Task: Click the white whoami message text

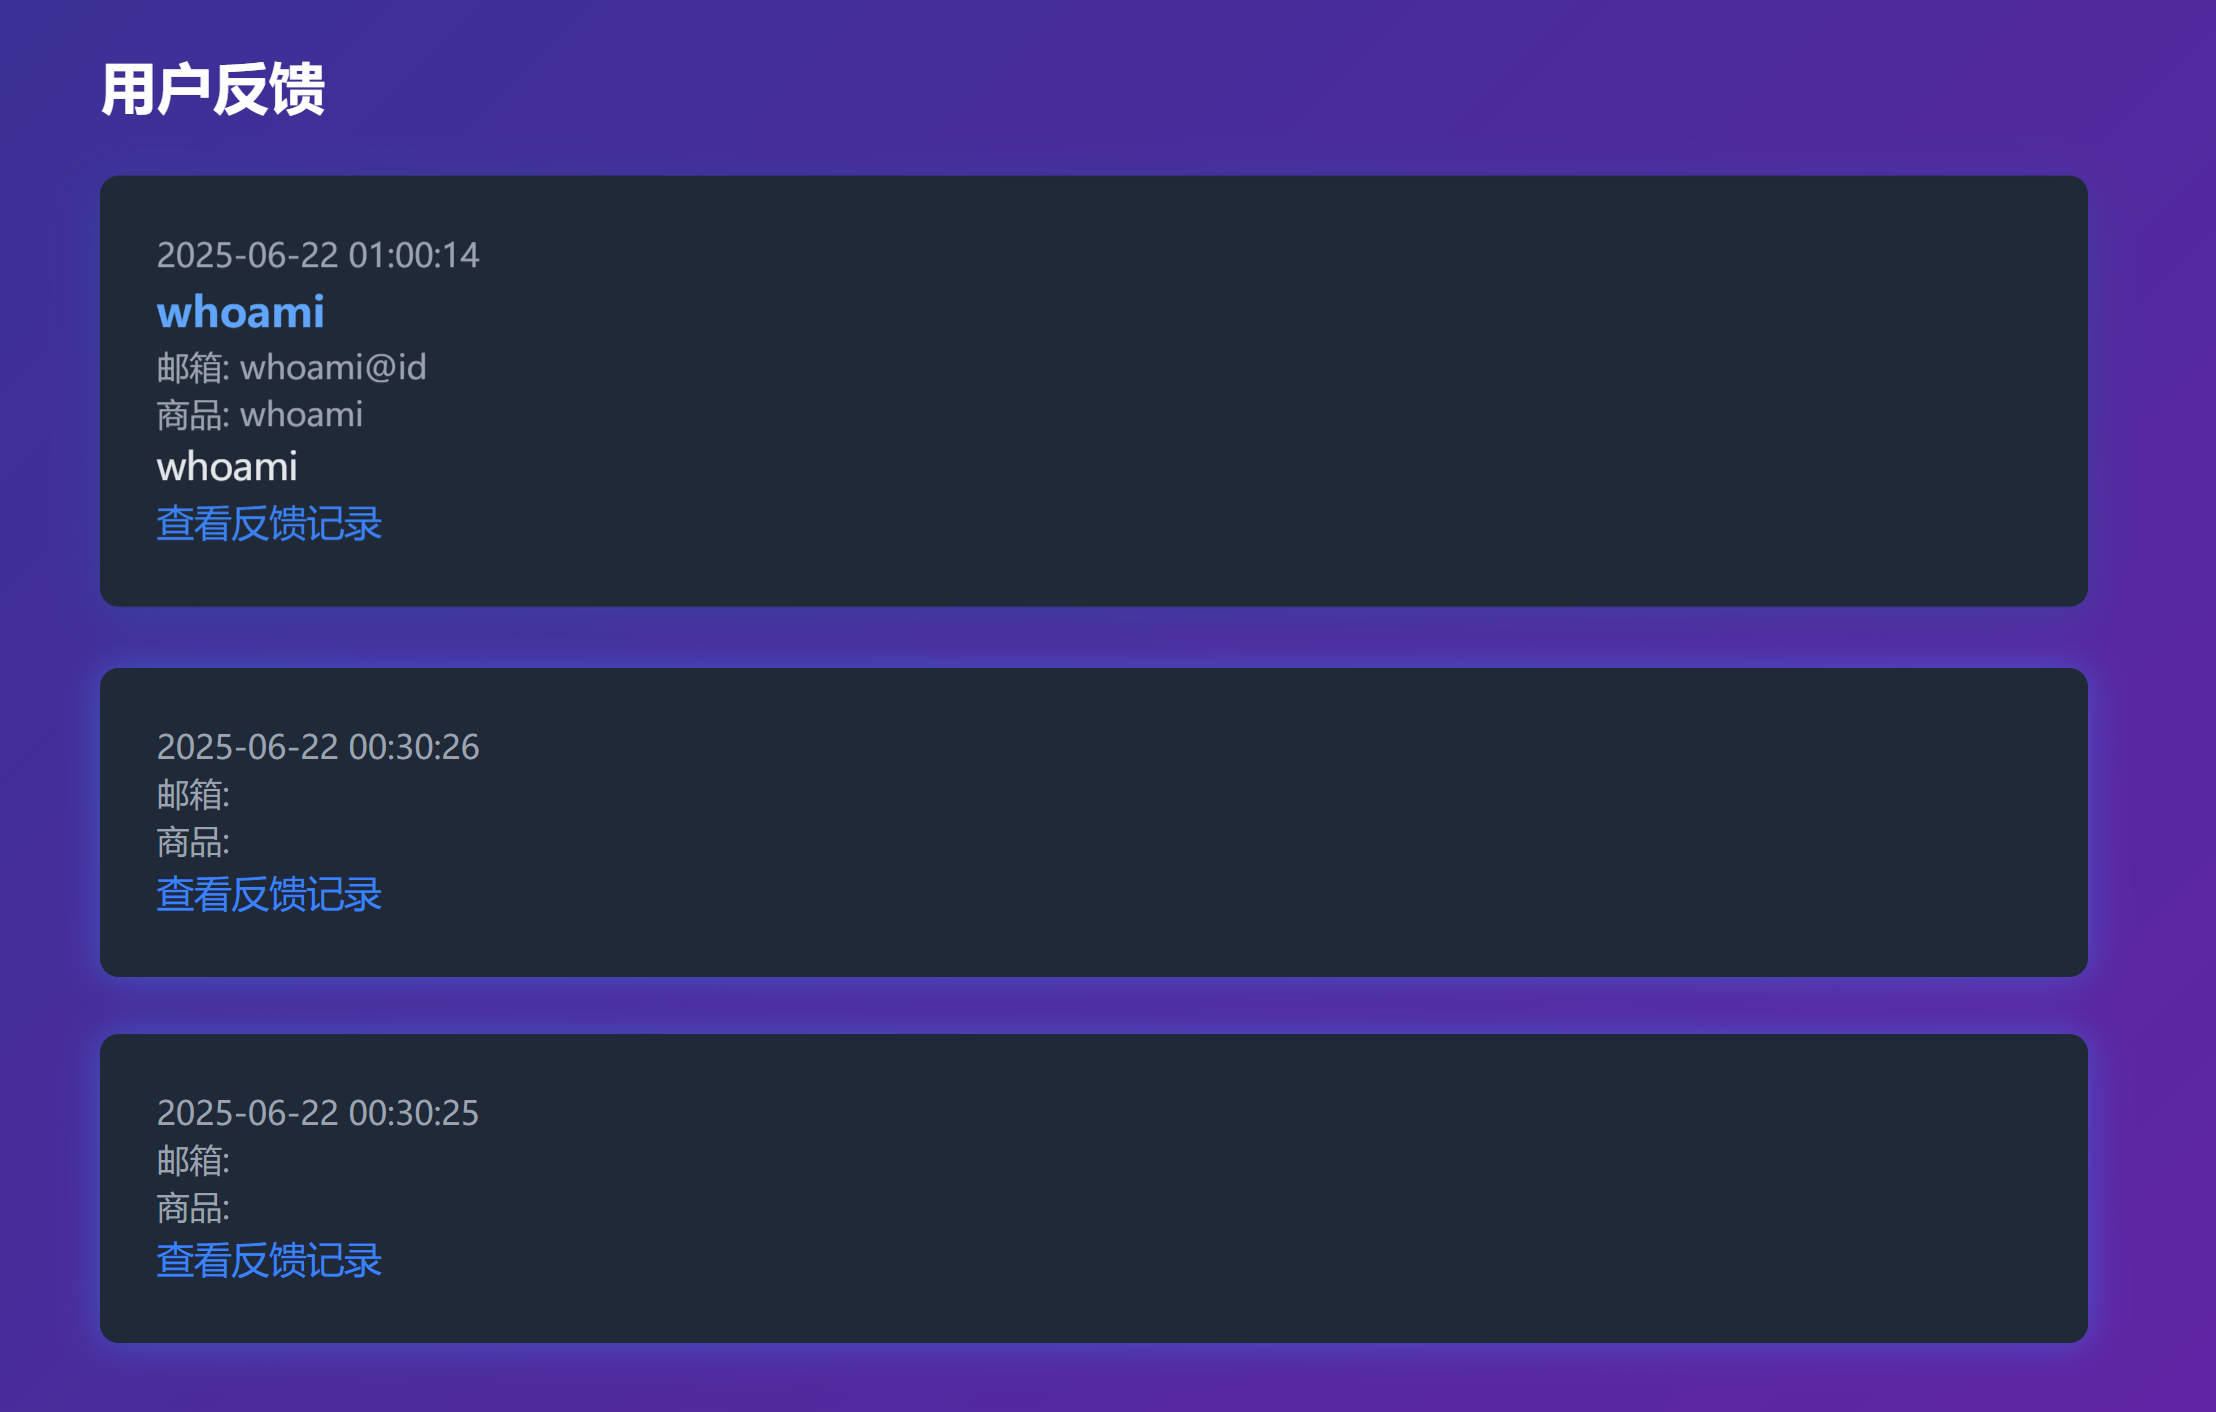Action: click(x=227, y=467)
